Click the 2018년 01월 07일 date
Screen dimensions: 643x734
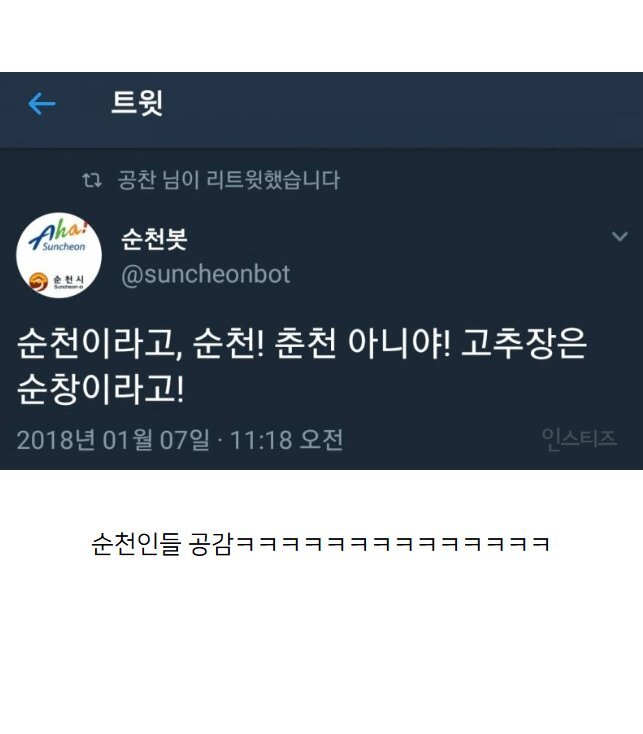(113, 440)
